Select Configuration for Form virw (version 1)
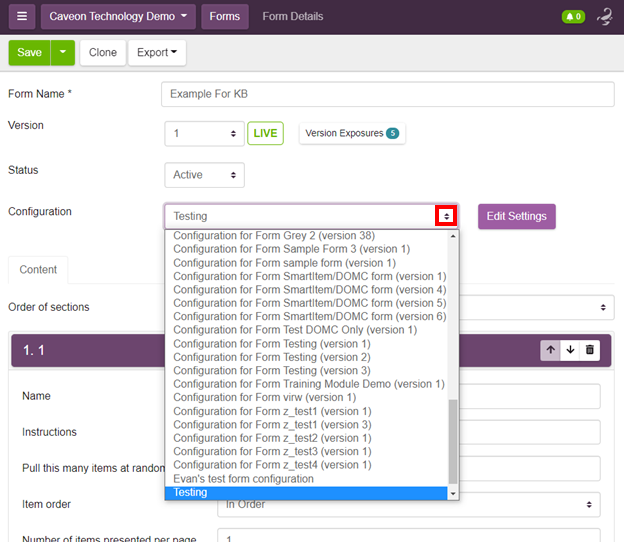Image resolution: width=624 pixels, height=542 pixels. coord(306,398)
